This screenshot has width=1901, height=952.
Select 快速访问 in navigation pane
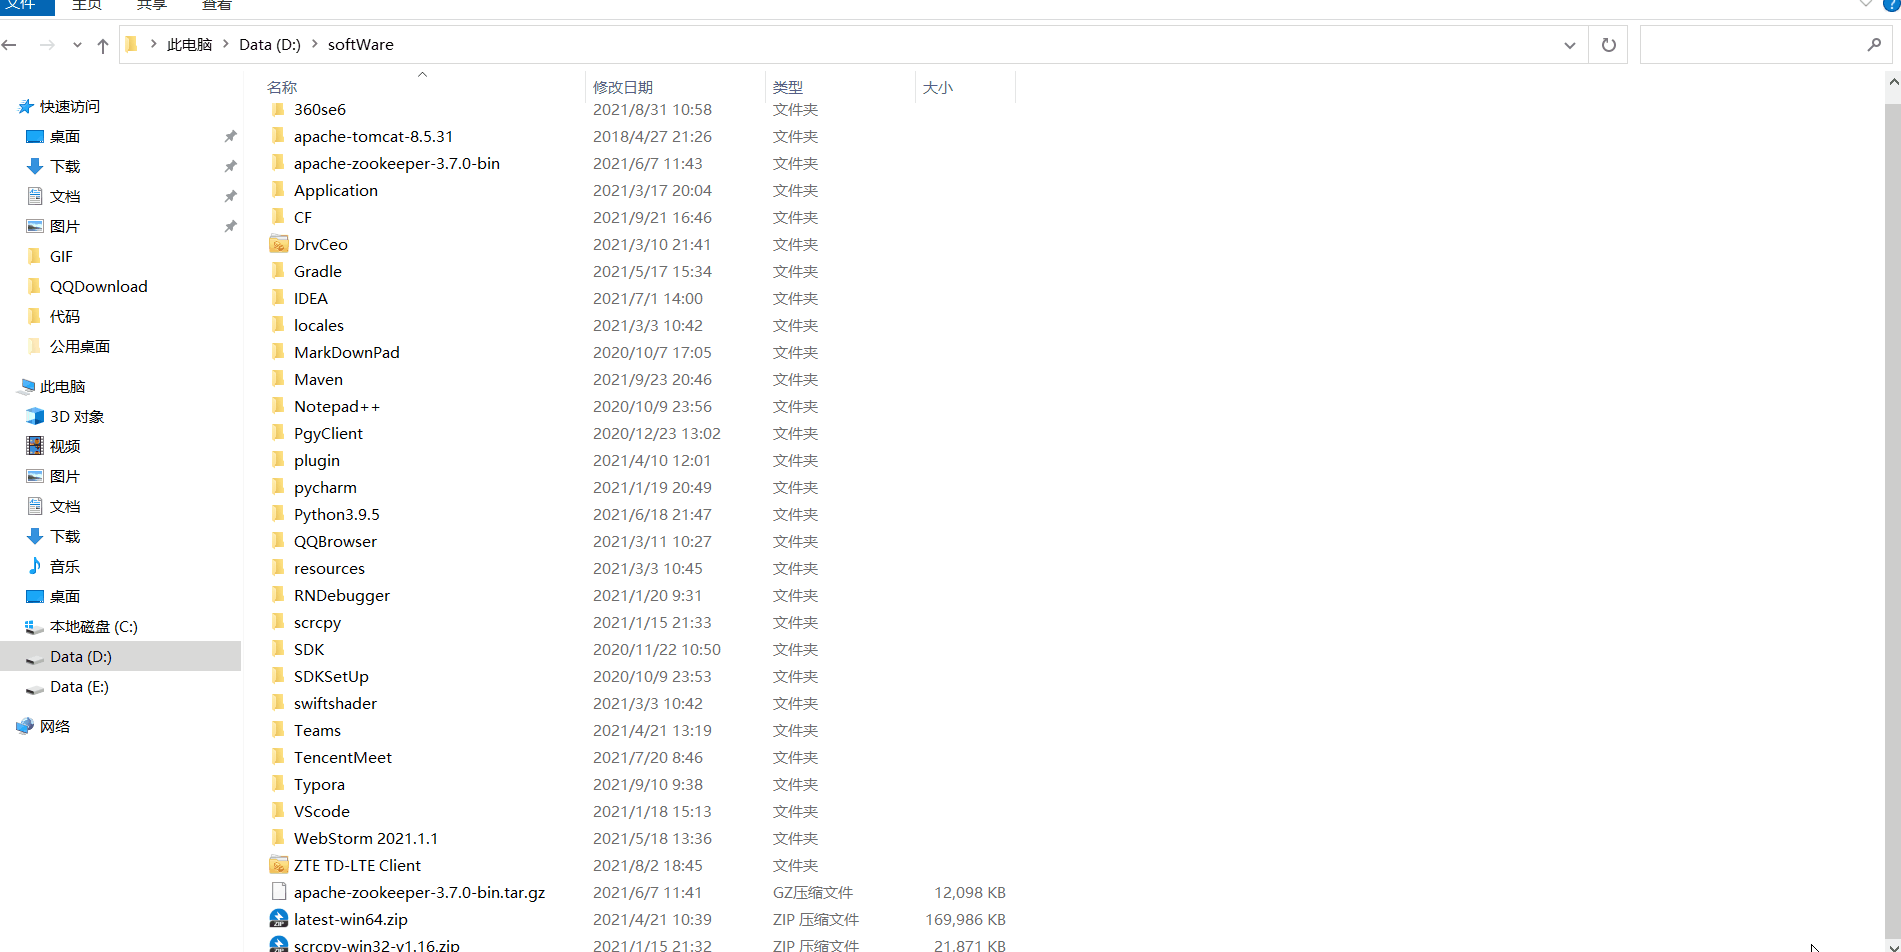click(x=69, y=107)
